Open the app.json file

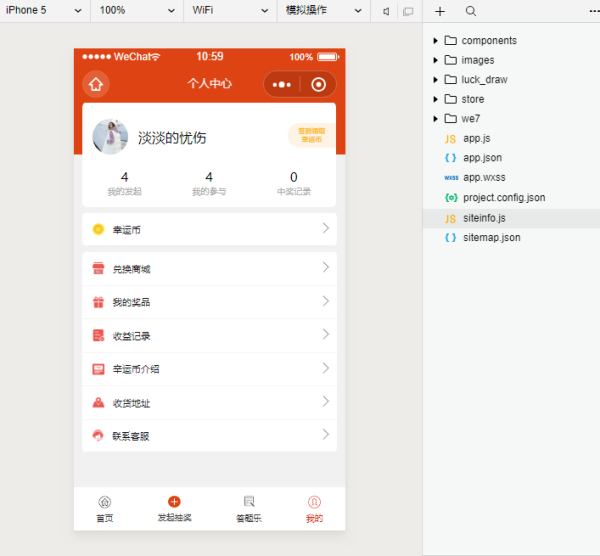click(x=482, y=158)
